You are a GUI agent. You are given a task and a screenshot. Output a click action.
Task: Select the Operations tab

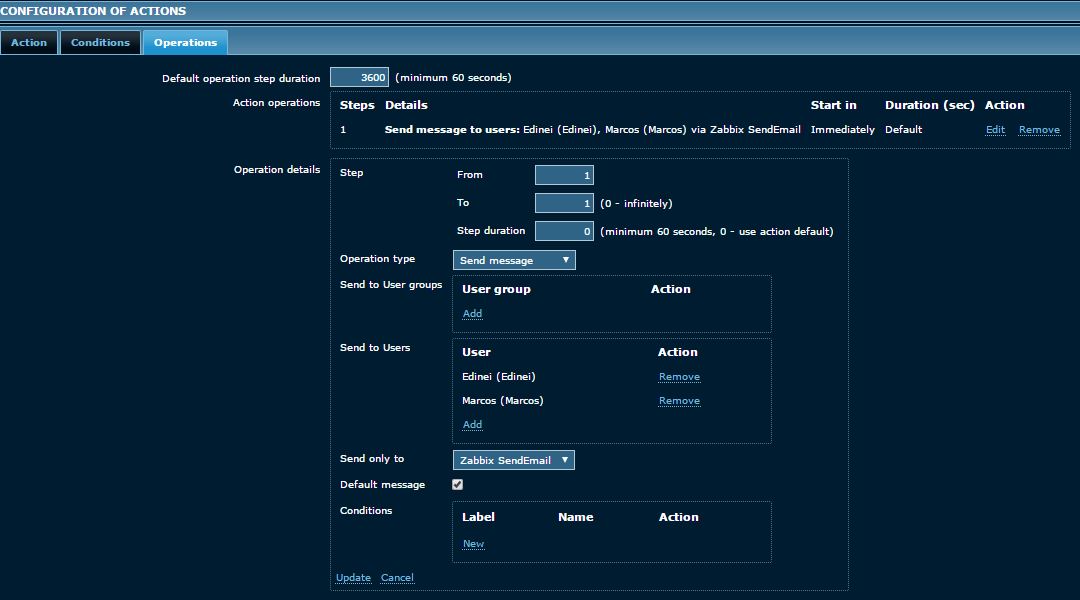(185, 42)
